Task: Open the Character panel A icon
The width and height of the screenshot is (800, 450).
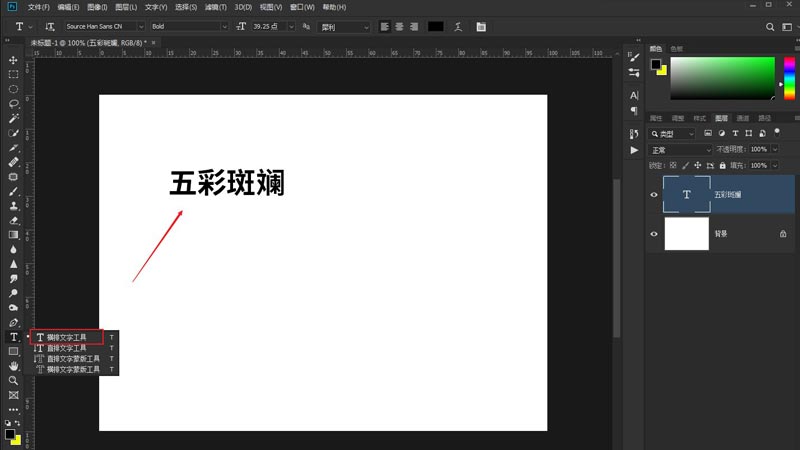Action: (634, 95)
